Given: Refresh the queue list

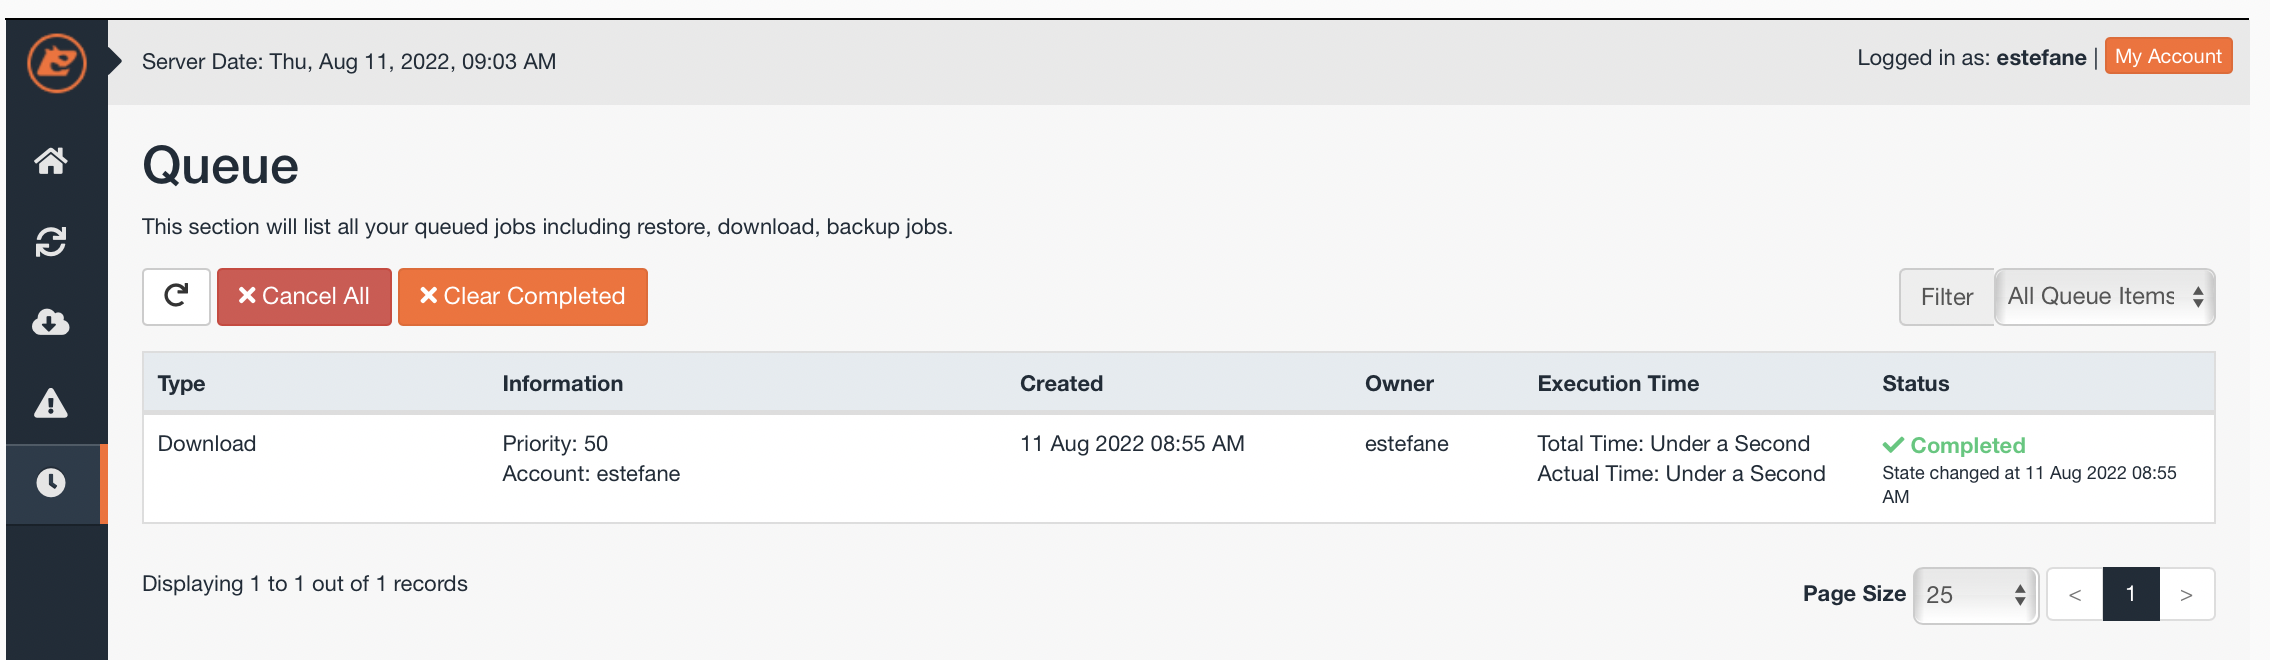Looking at the screenshot, I should coord(176,296).
